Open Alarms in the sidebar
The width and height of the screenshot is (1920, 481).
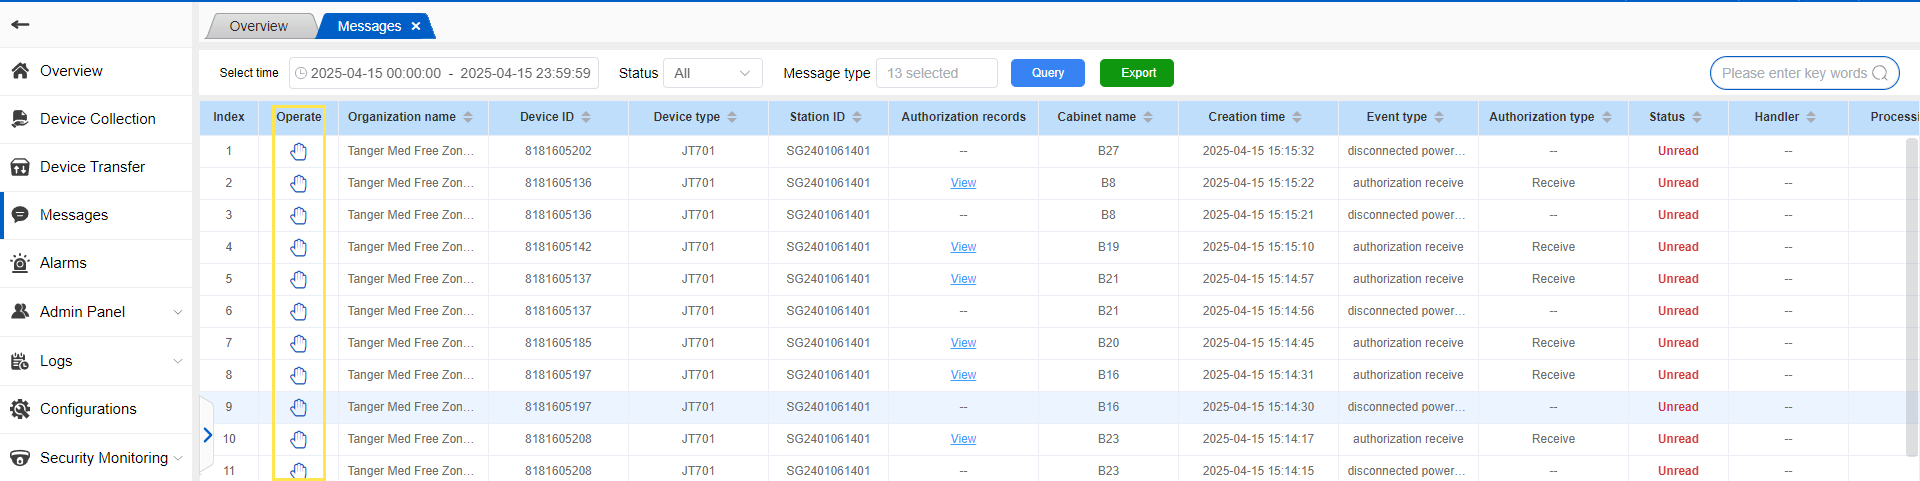(63, 263)
